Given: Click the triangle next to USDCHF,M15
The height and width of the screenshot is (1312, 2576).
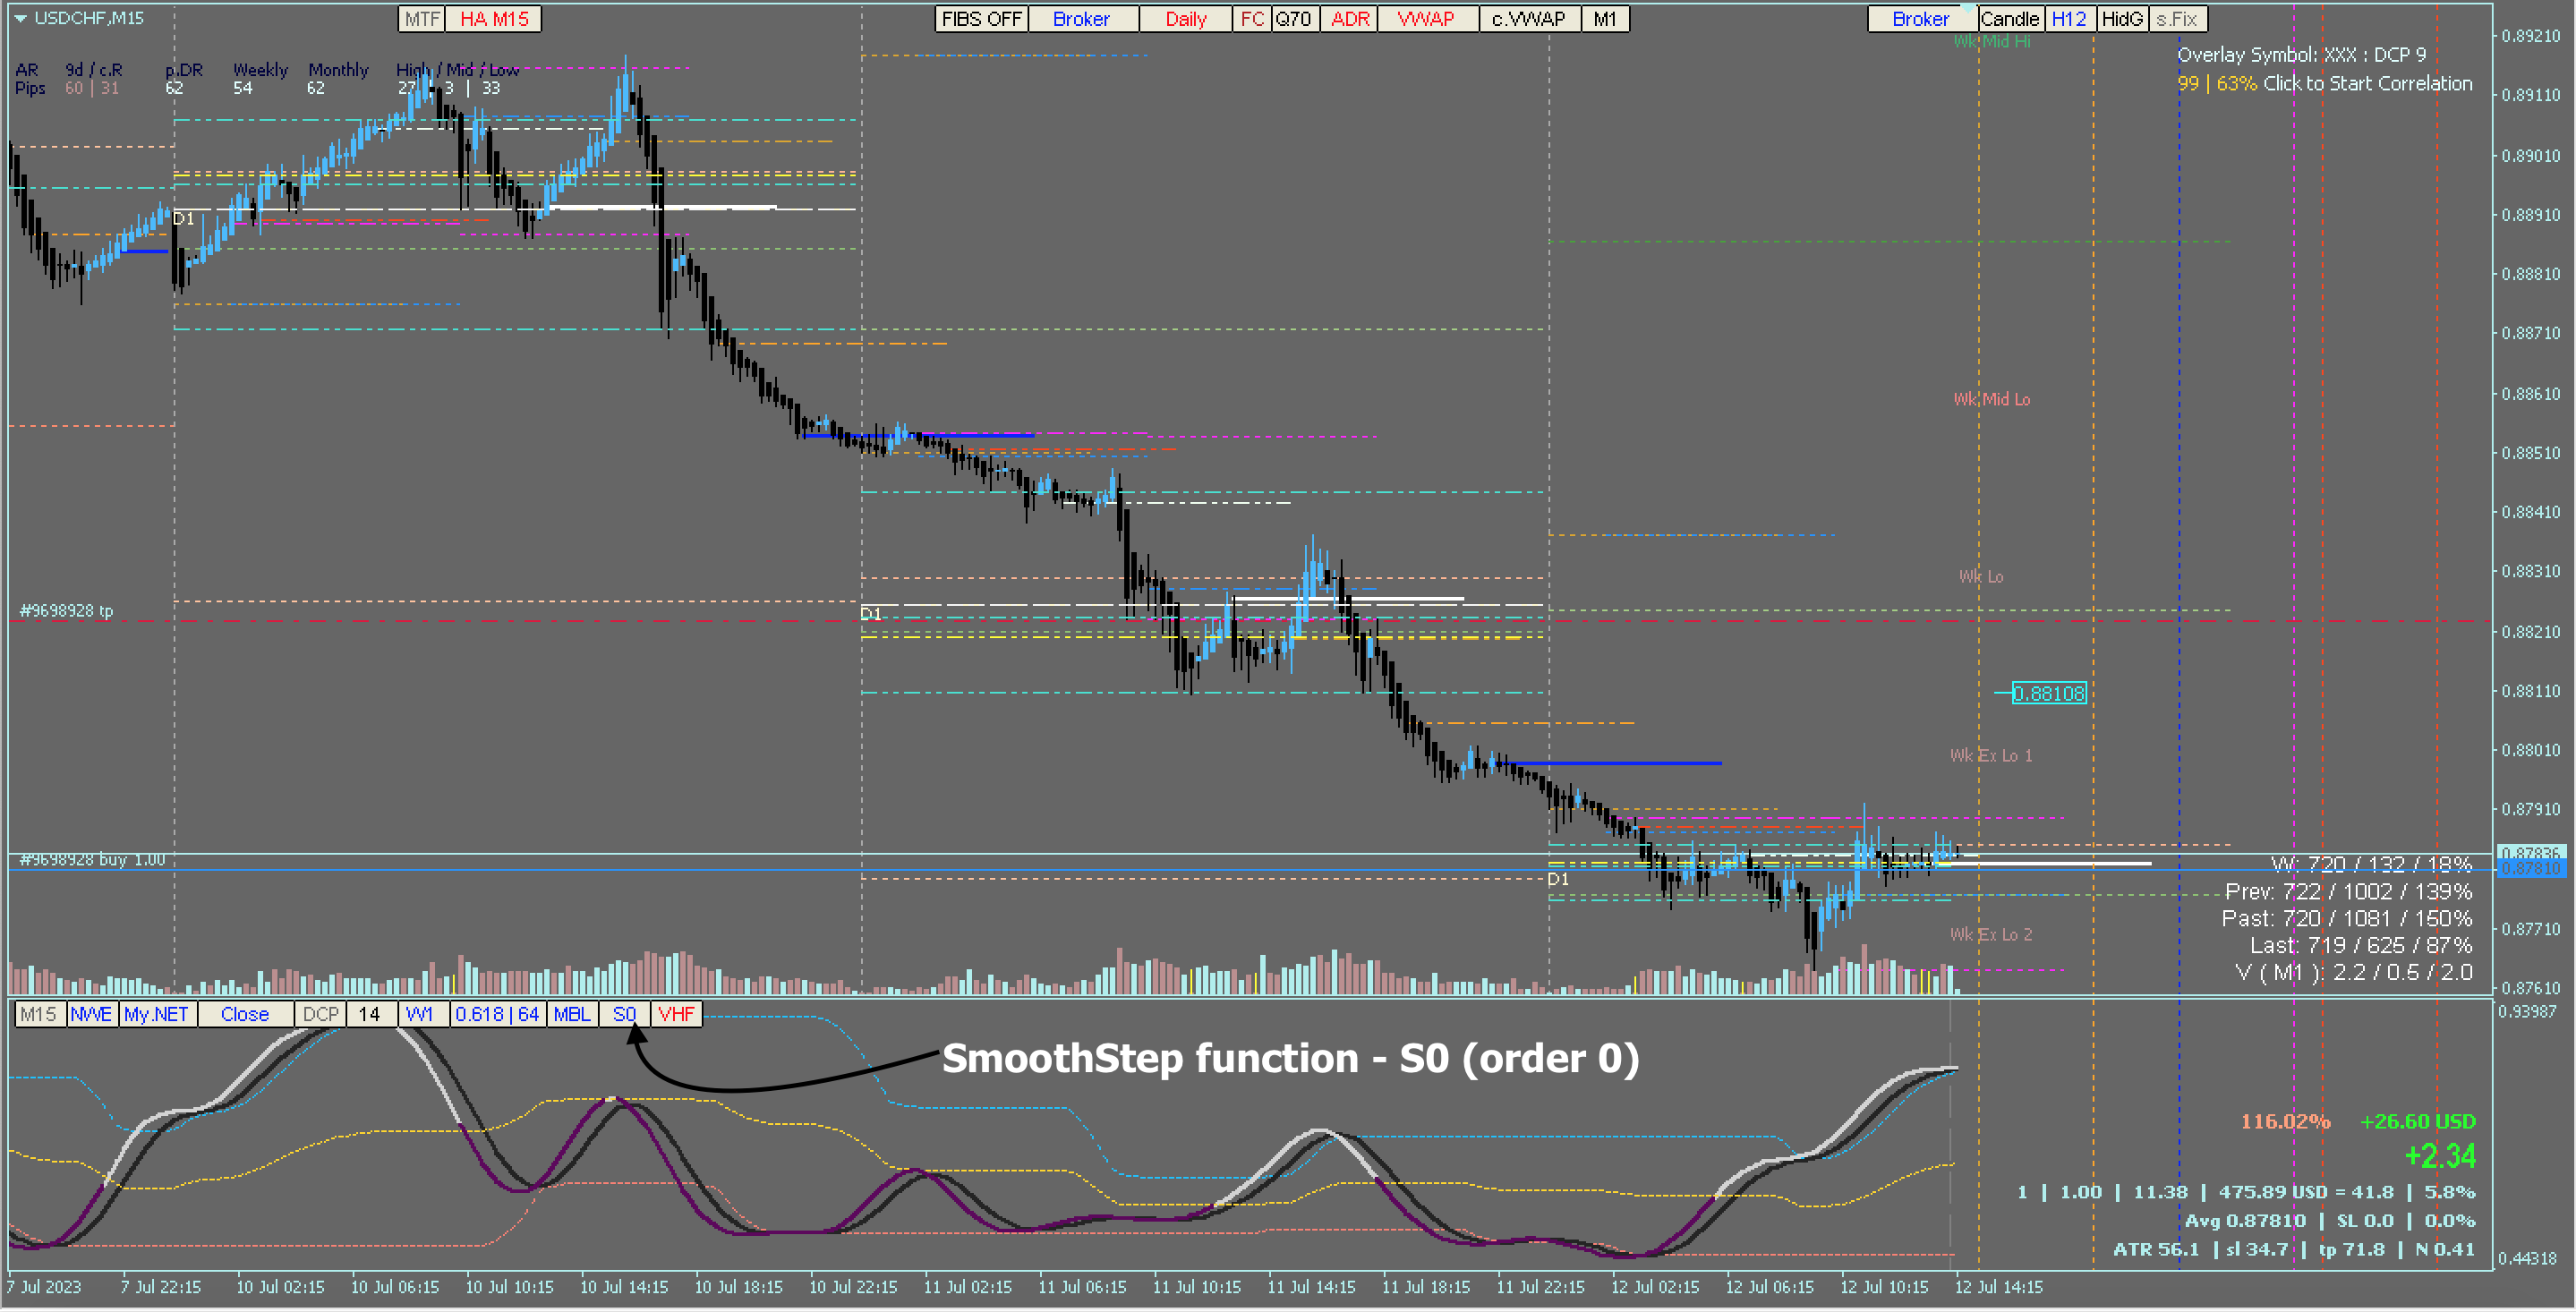Looking at the screenshot, I should 20,18.
